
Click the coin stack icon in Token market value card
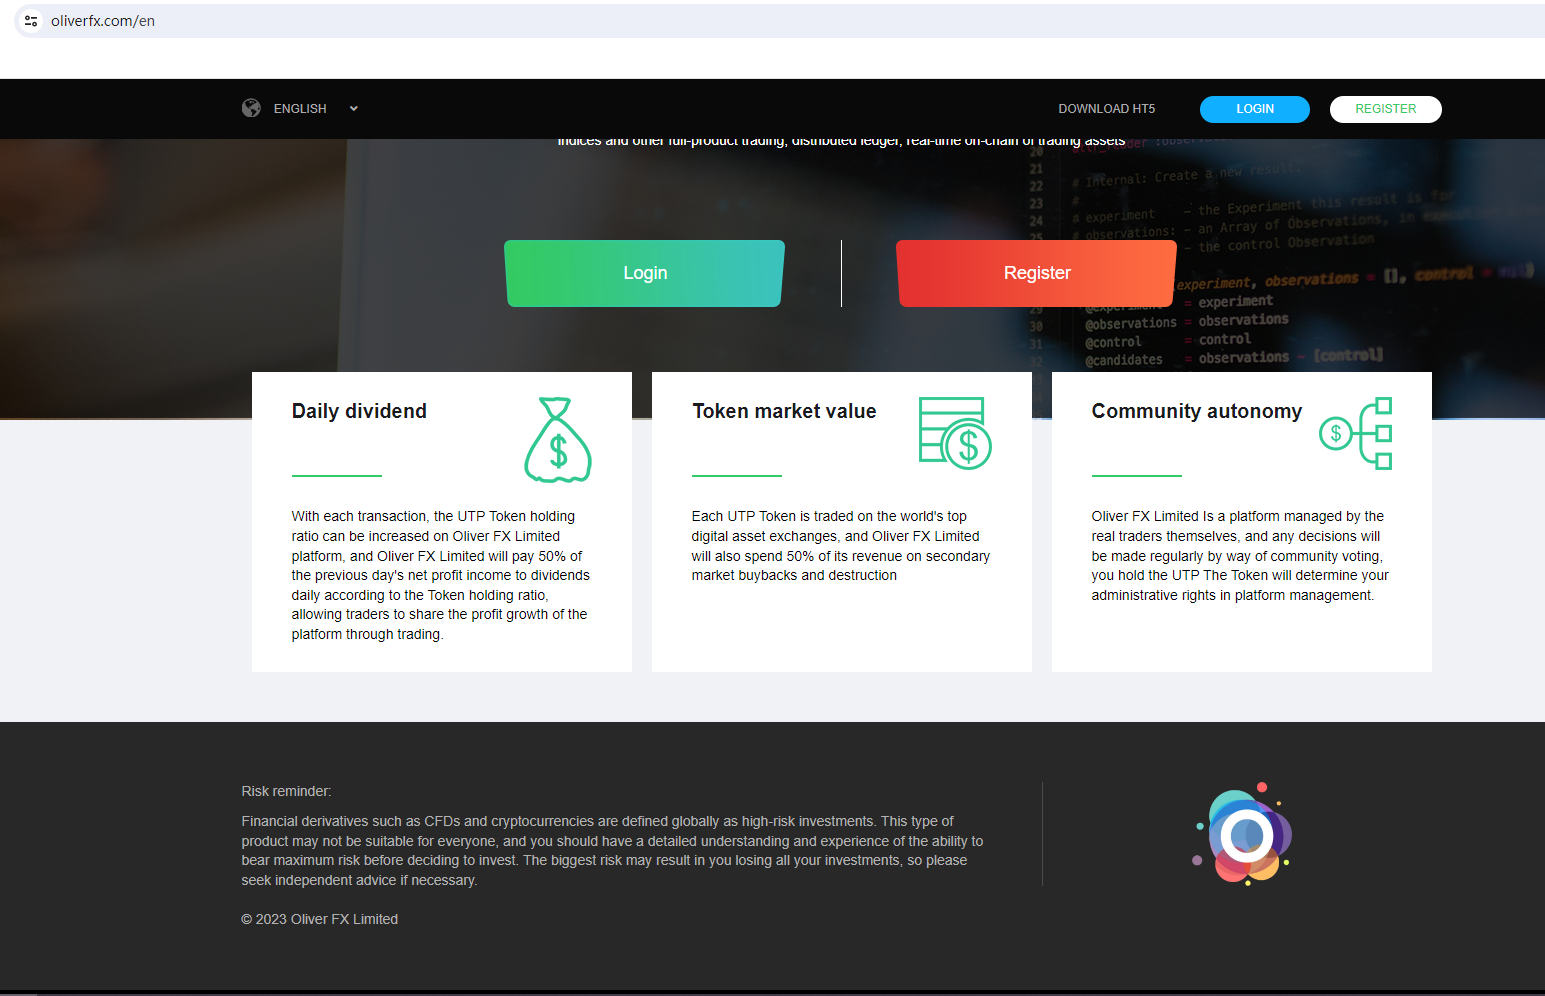tap(955, 433)
